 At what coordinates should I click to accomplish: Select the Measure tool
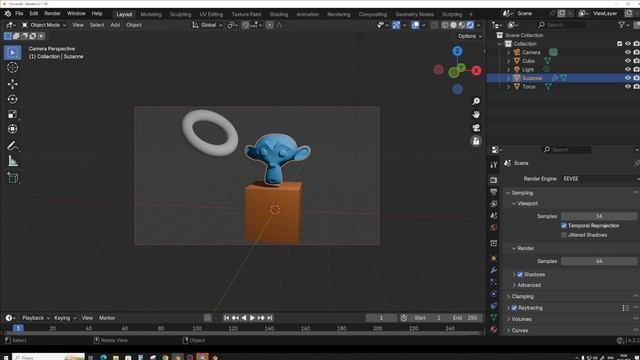[12, 161]
